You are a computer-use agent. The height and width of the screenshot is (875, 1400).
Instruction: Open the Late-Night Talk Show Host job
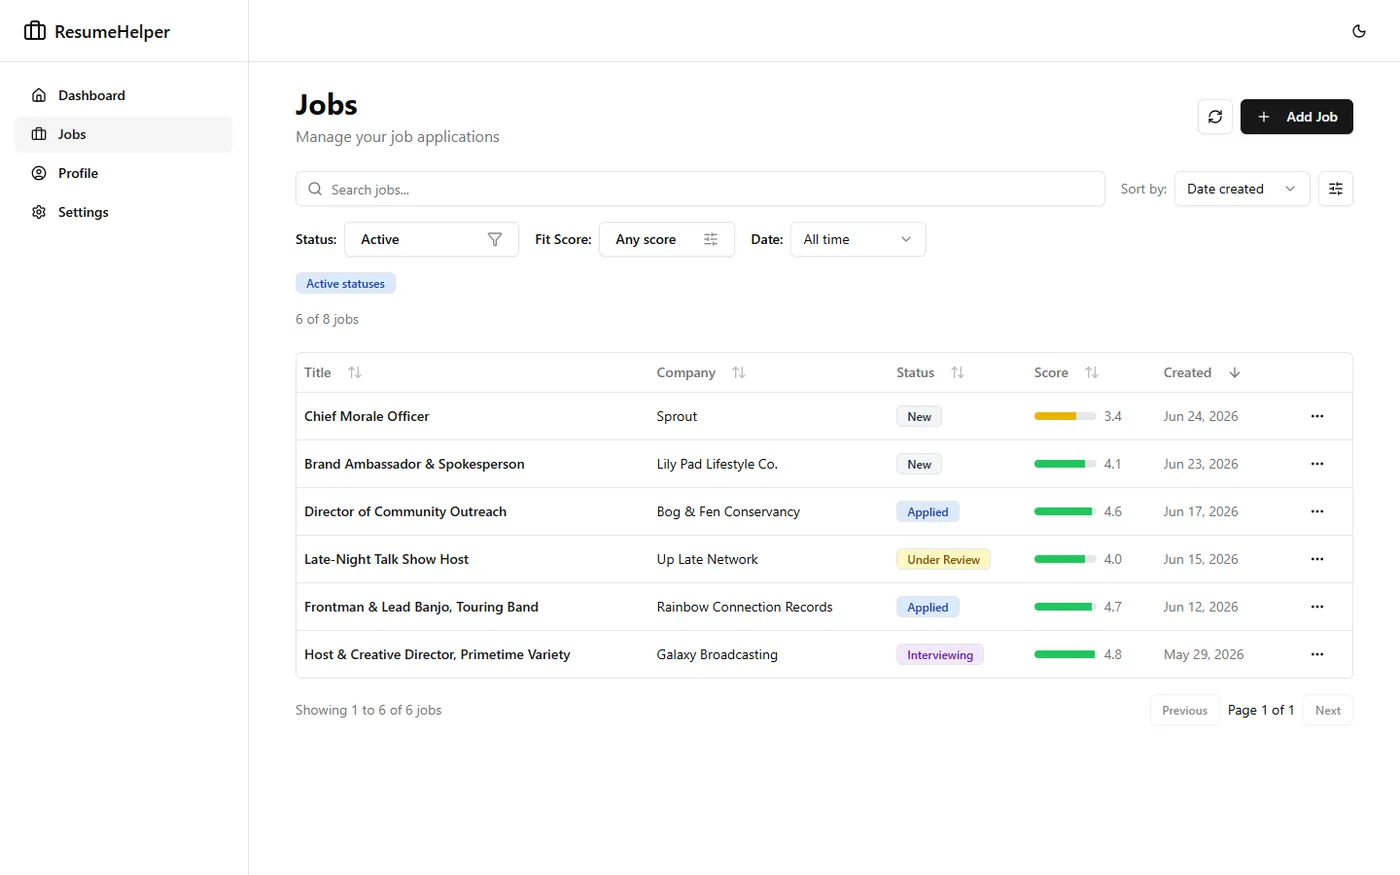(386, 559)
